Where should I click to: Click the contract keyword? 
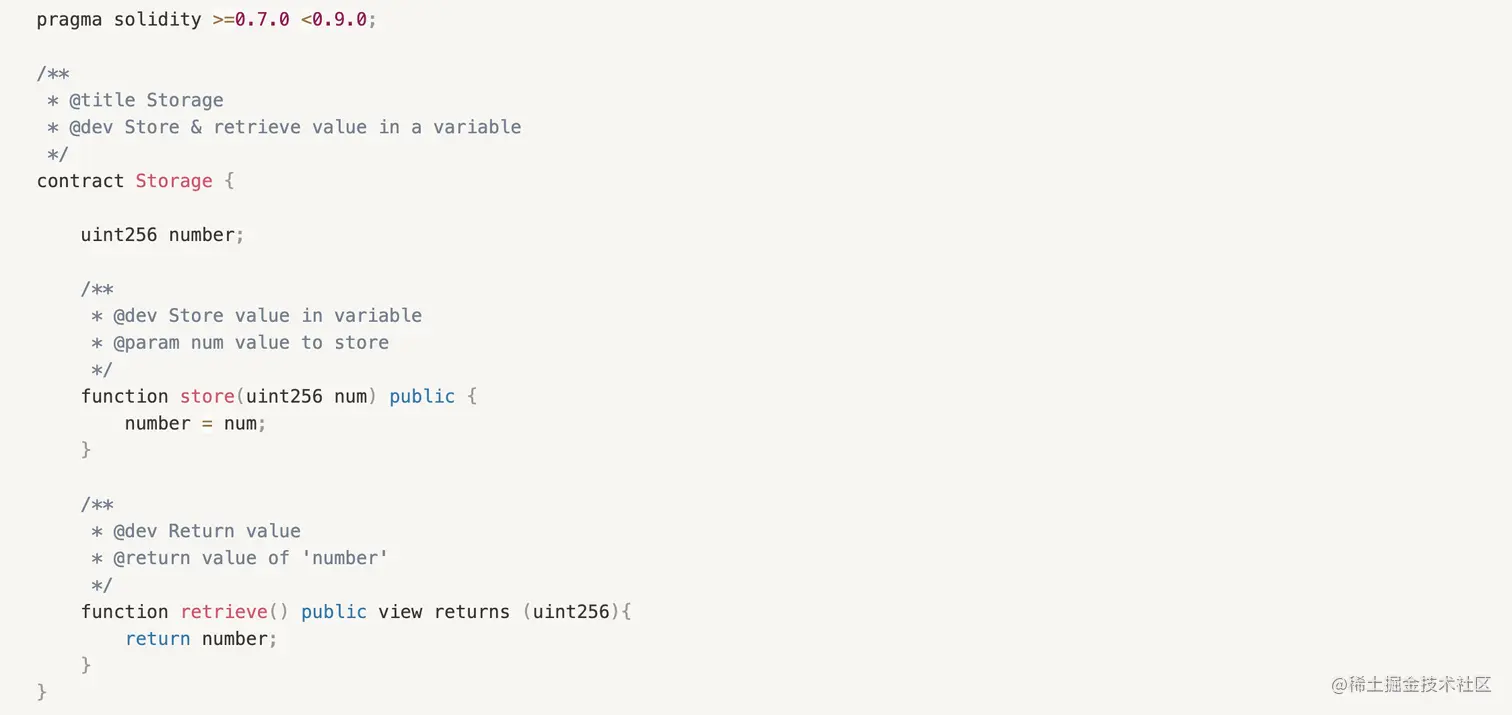pos(80,181)
